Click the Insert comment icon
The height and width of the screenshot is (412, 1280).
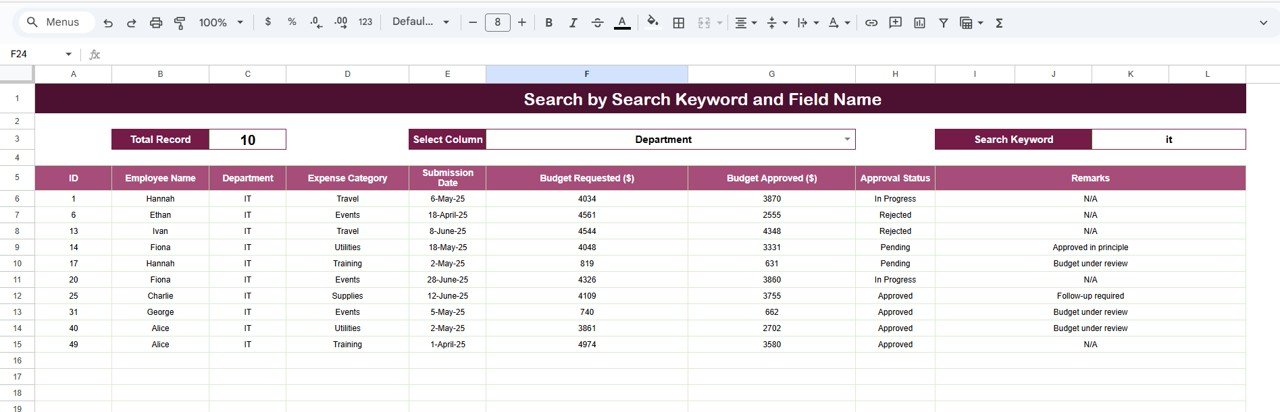[x=895, y=22]
